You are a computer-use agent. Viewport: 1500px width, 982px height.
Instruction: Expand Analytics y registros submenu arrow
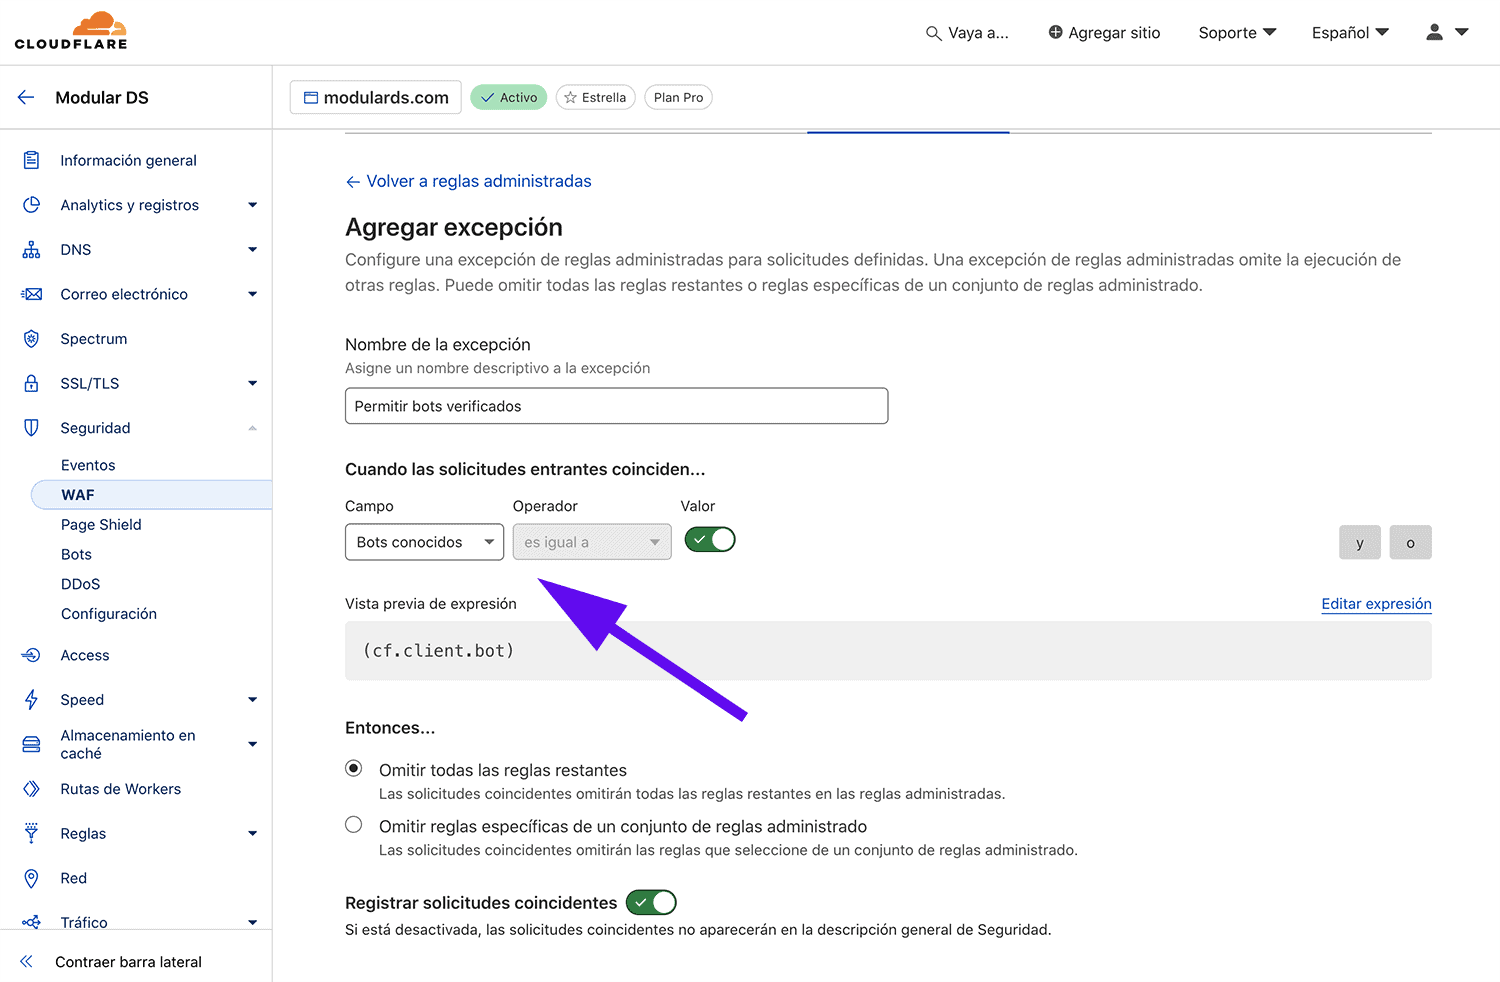[x=252, y=205]
